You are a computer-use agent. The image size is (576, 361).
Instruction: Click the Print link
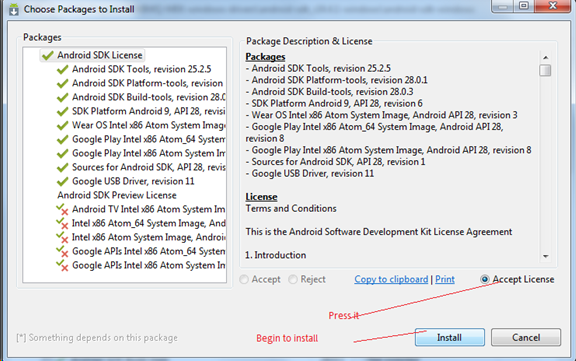(x=445, y=279)
